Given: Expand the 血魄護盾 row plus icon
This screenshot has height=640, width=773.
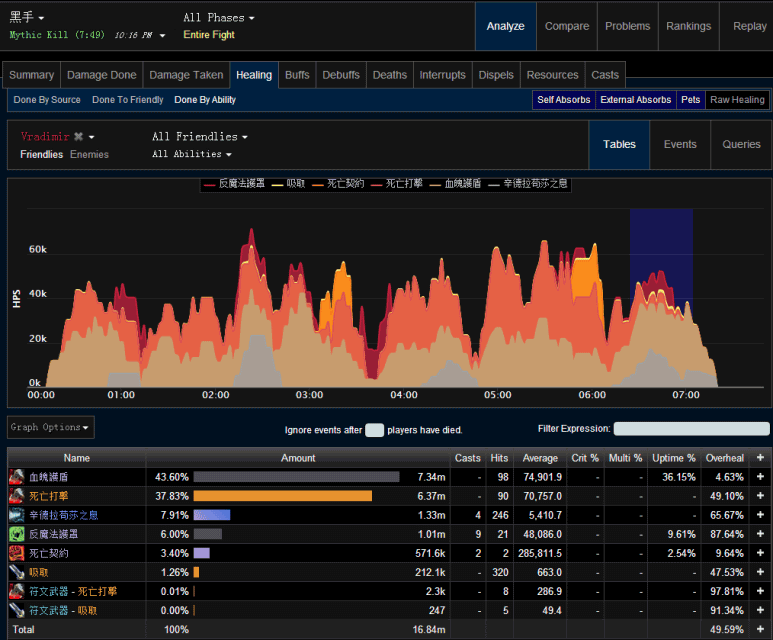Looking at the screenshot, I should pyautogui.click(x=760, y=477).
